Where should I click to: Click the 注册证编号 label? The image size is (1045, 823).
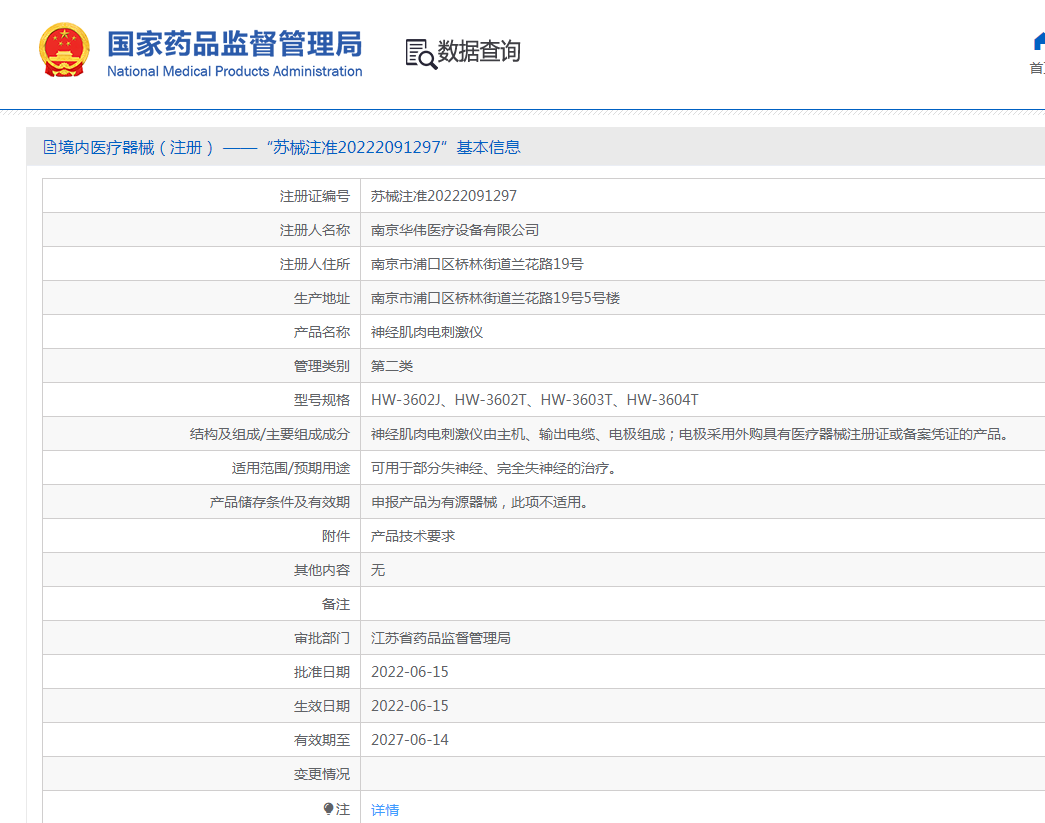(x=315, y=196)
